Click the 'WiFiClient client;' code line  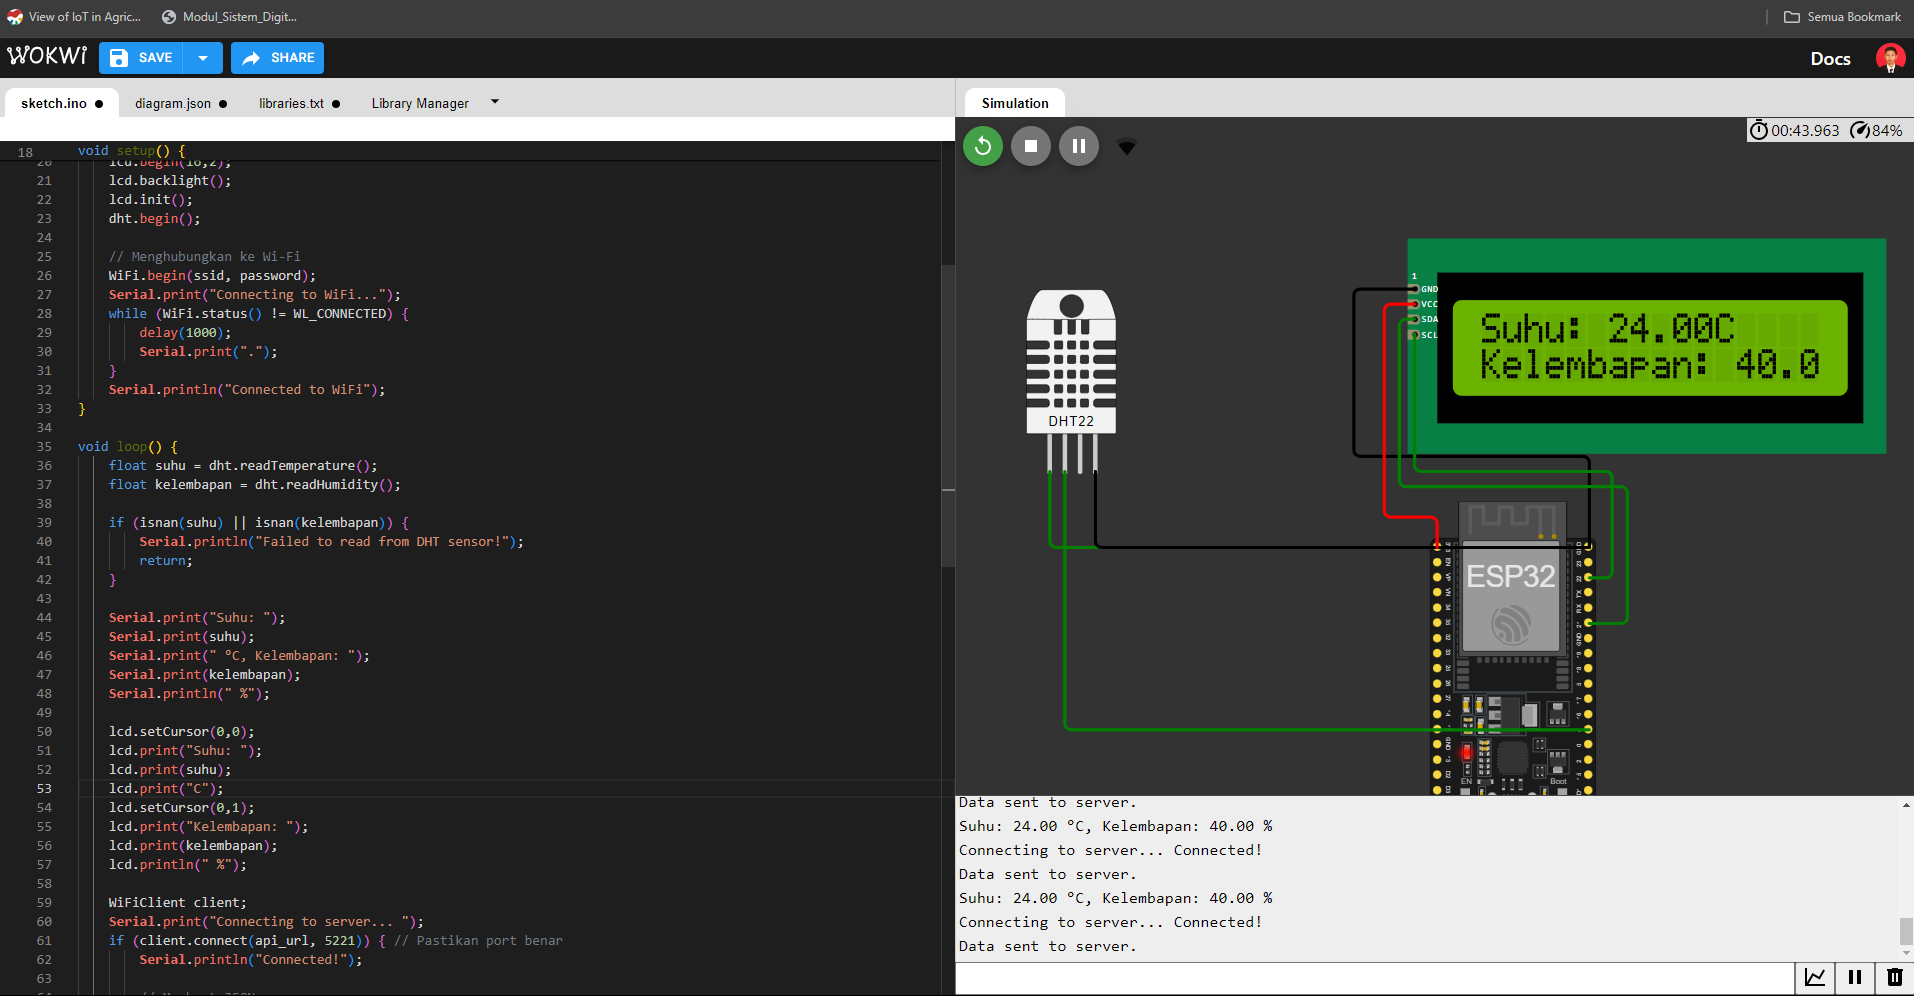177,902
